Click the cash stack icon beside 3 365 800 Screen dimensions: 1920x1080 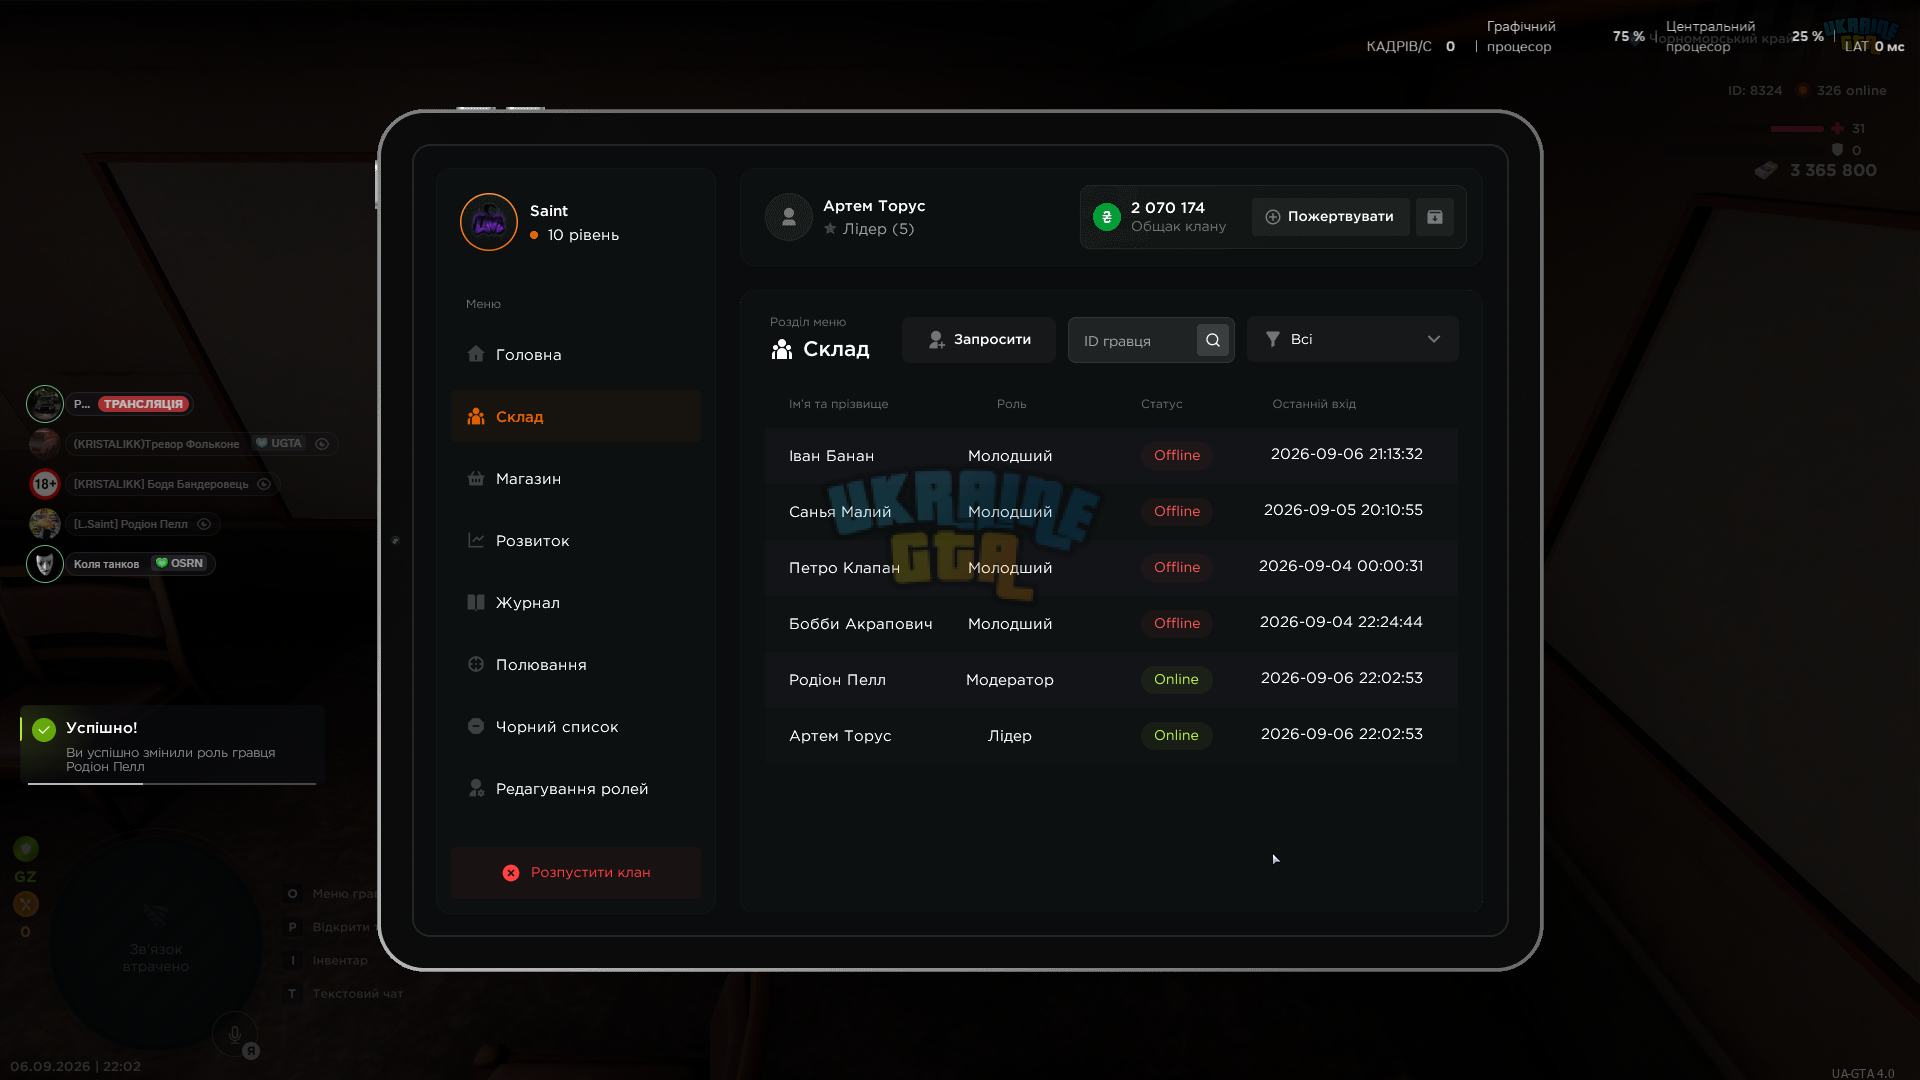point(1766,171)
